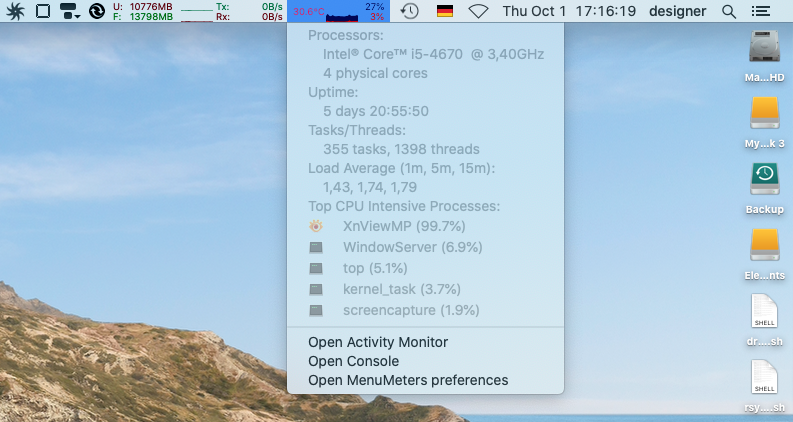The width and height of the screenshot is (793, 422).
Task: Click load average values 1,43, 1,74, 1,79
Action: pos(370,187)
